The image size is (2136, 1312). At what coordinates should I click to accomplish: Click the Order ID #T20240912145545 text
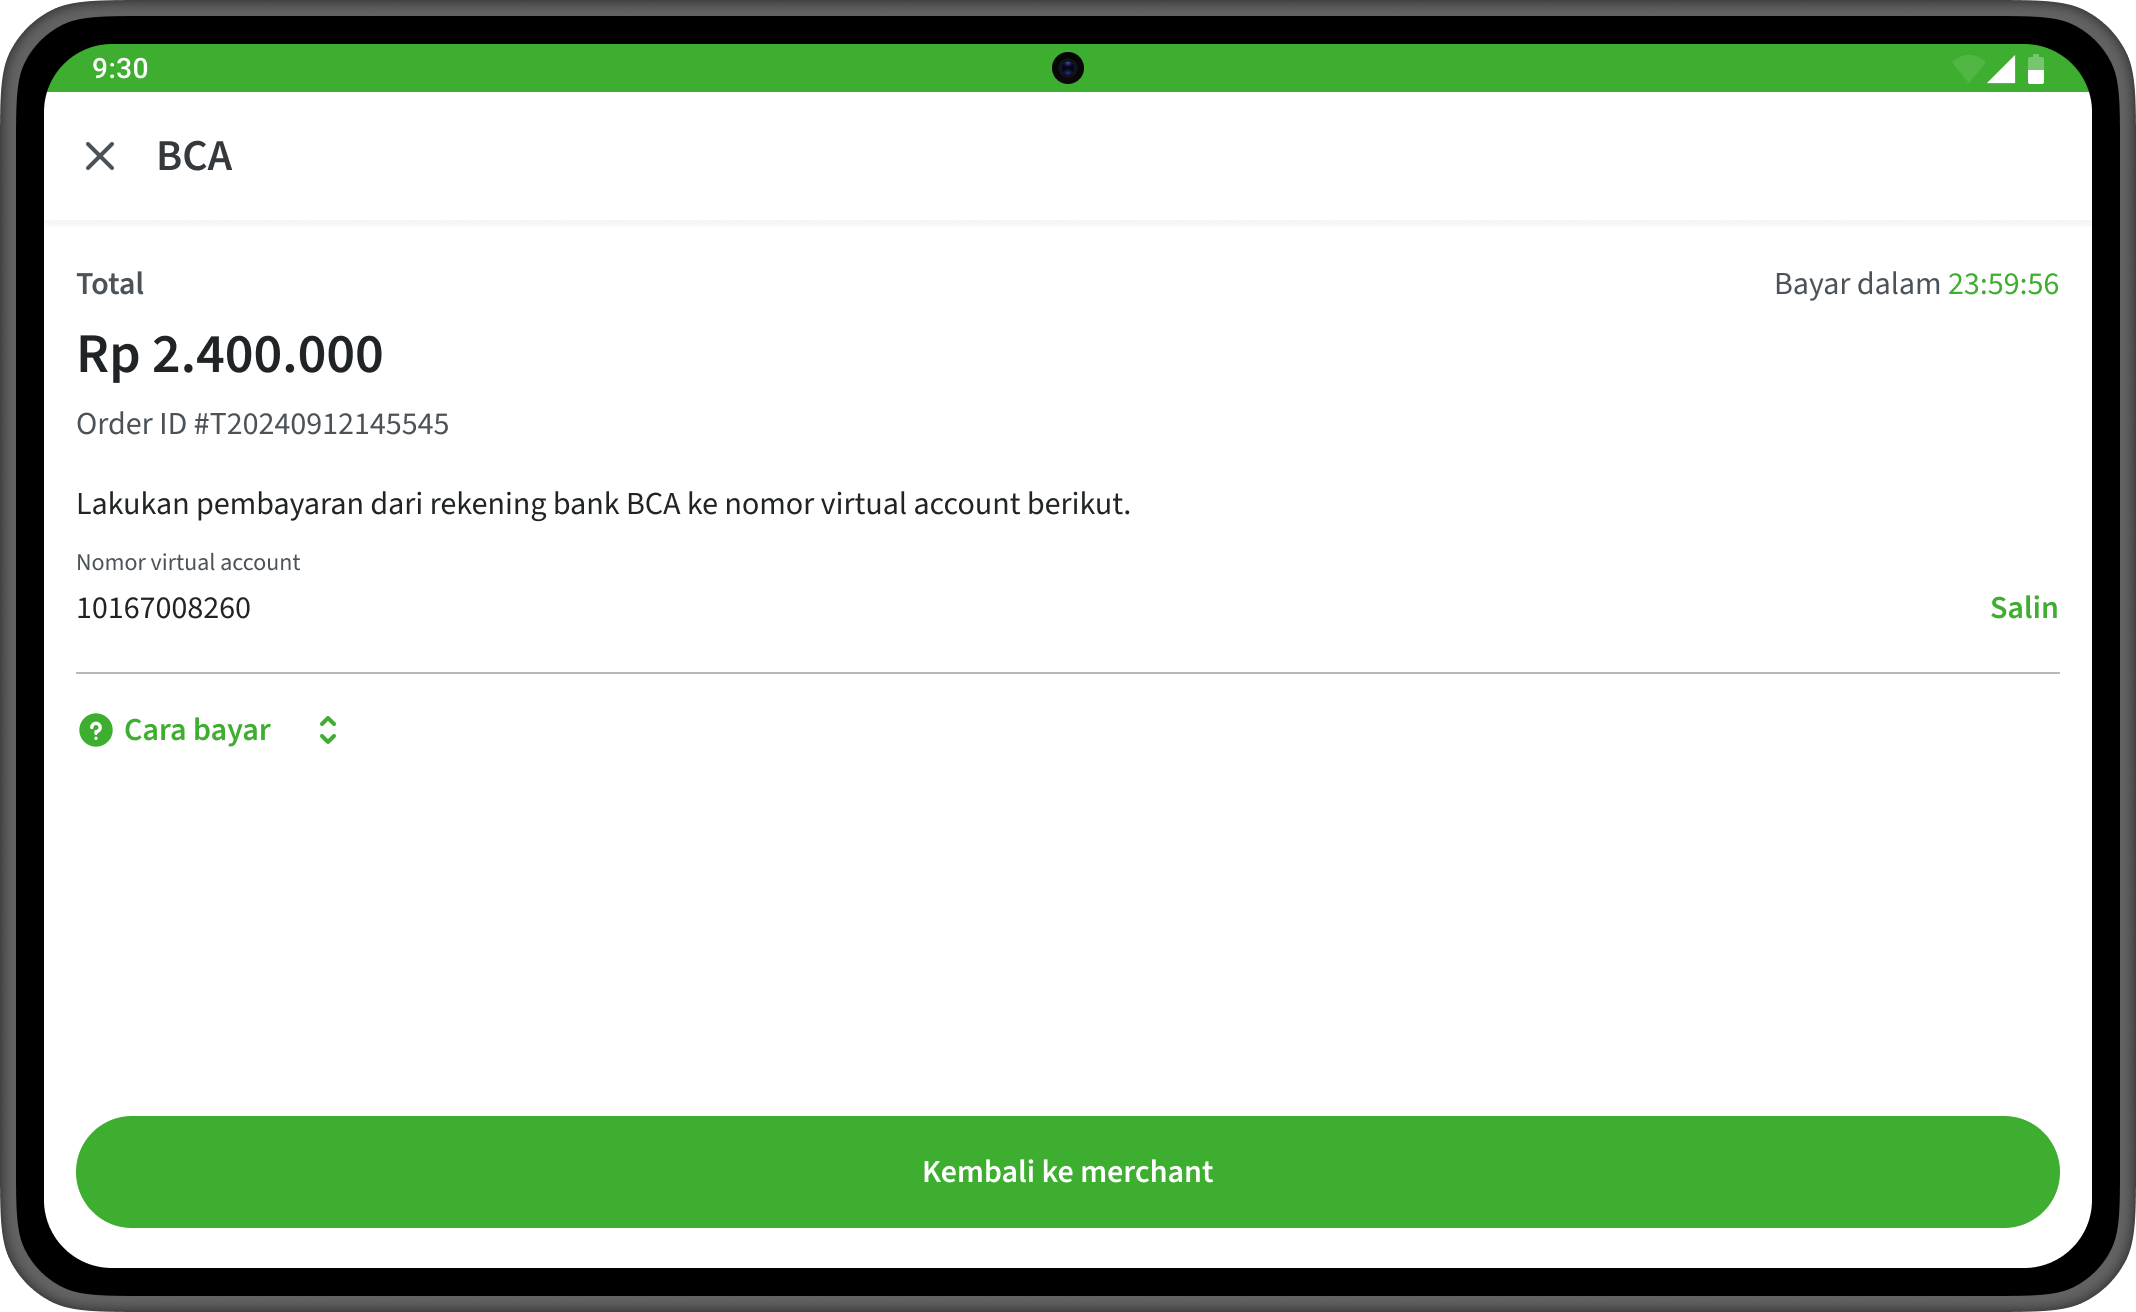(x=262, y=424)
